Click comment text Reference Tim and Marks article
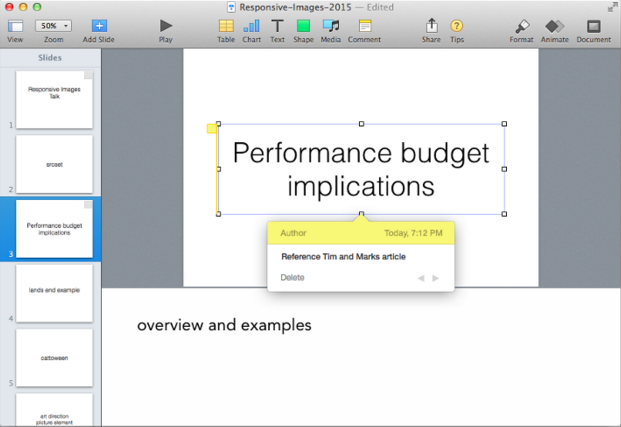 coord(343,257)
